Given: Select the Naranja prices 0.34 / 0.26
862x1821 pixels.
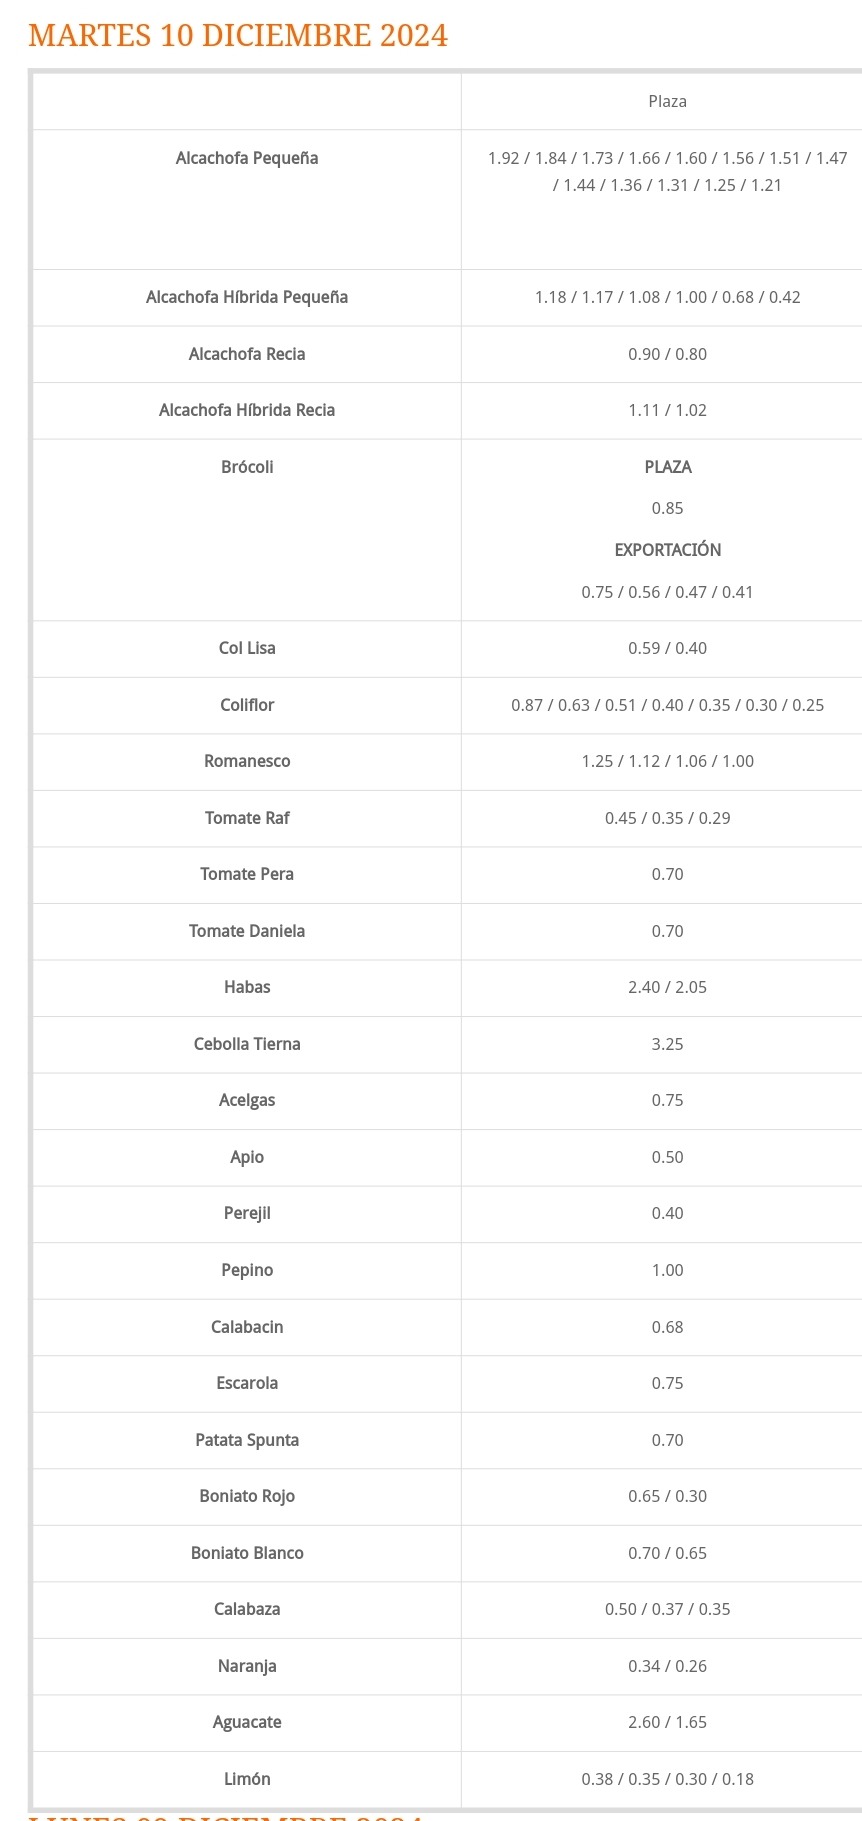Looking at the screenshot, I should point(667,1666).
